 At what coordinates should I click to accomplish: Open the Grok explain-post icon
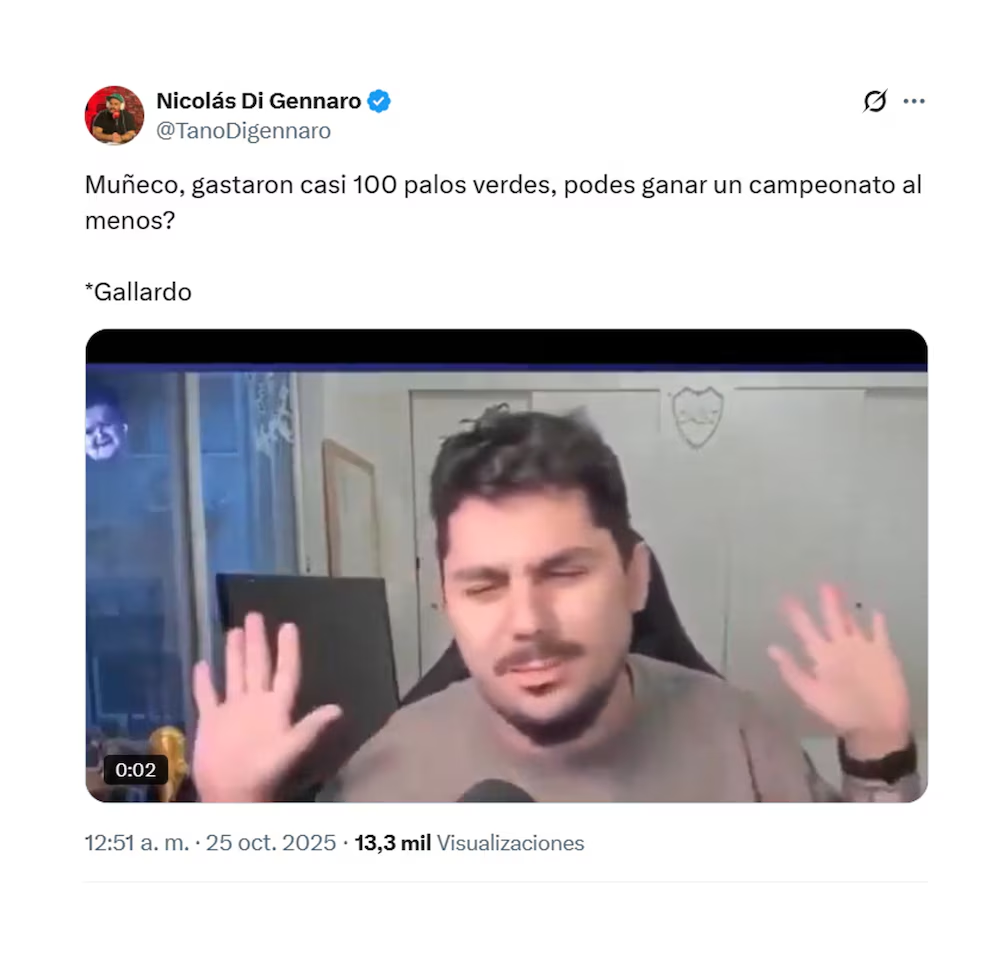pos(874,101)
